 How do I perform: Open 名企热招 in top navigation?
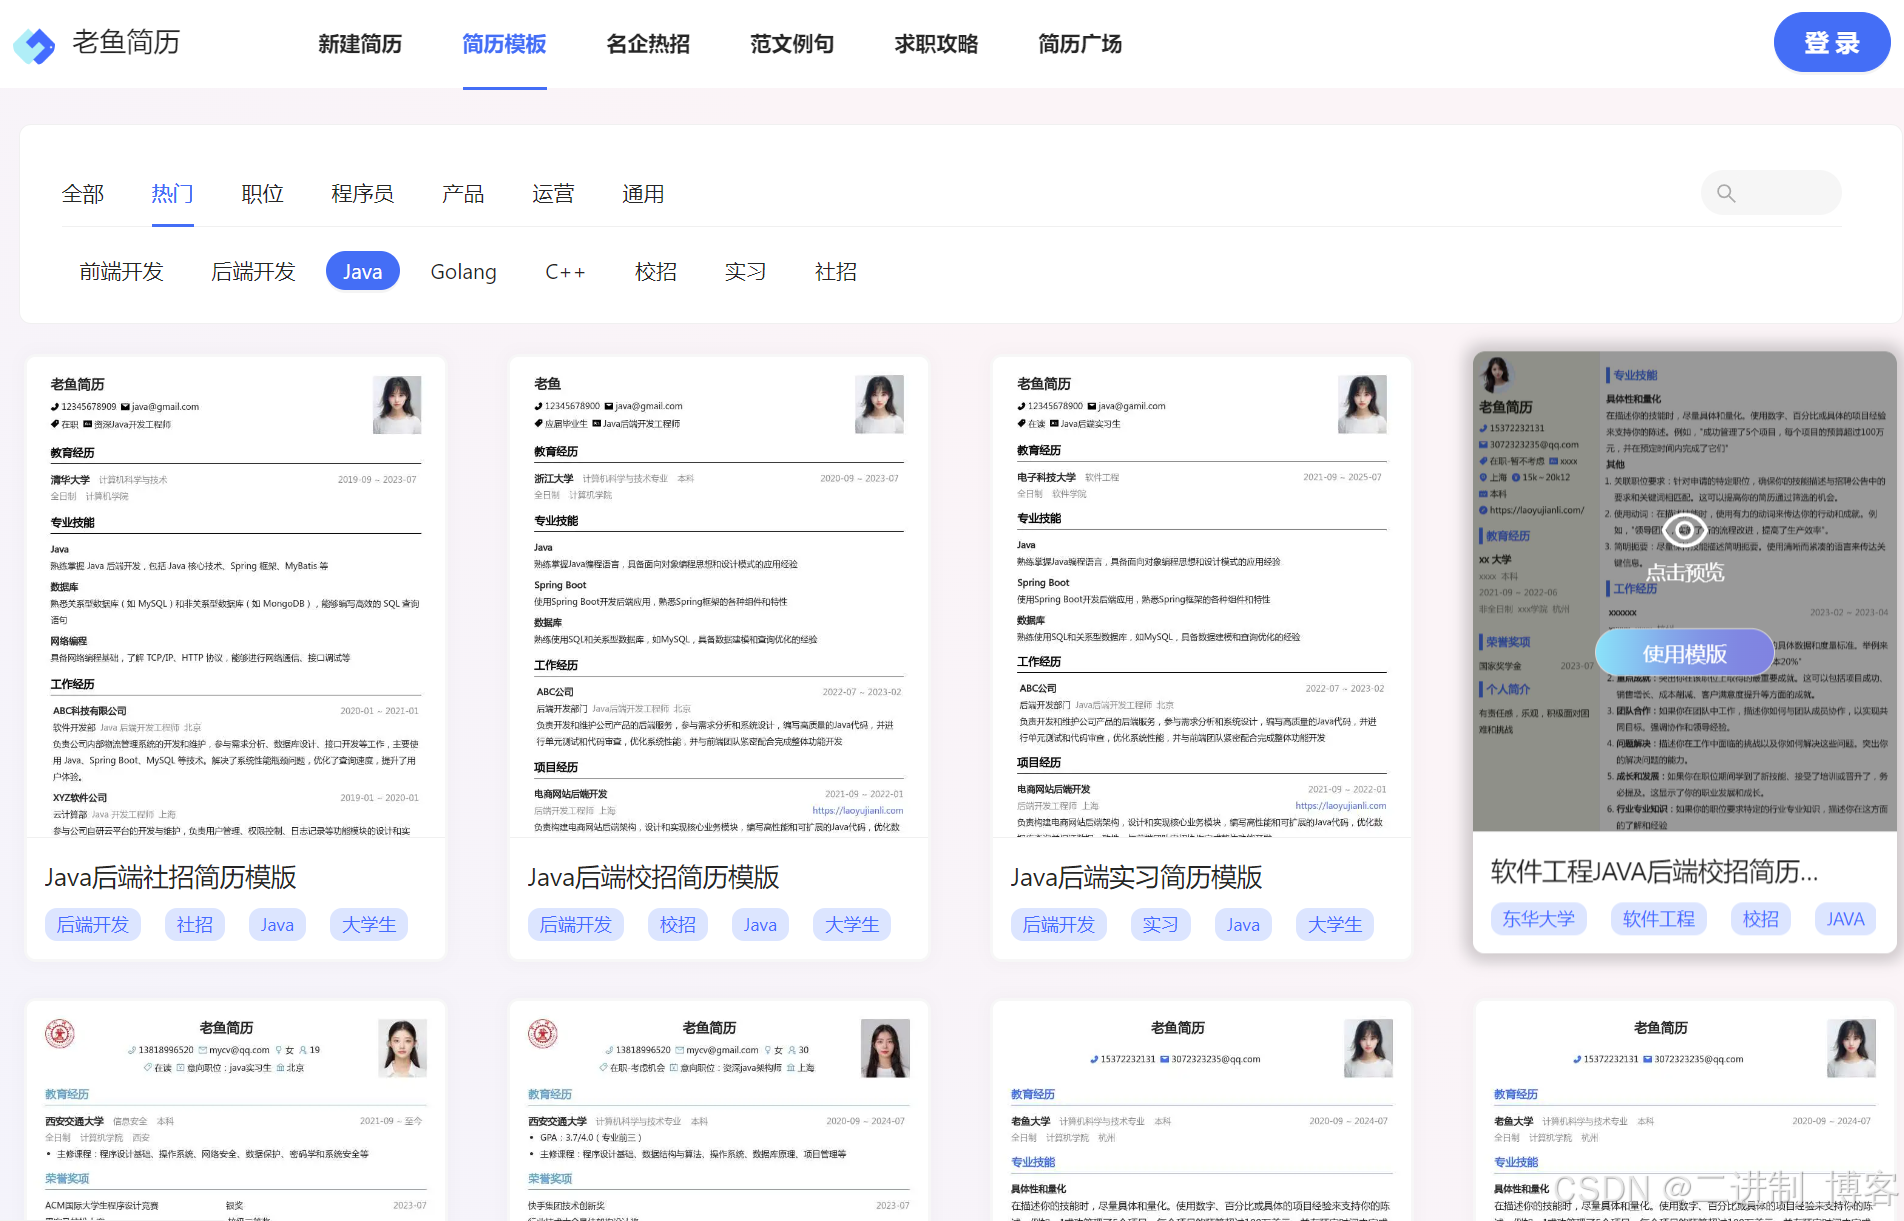click(648, 44)
